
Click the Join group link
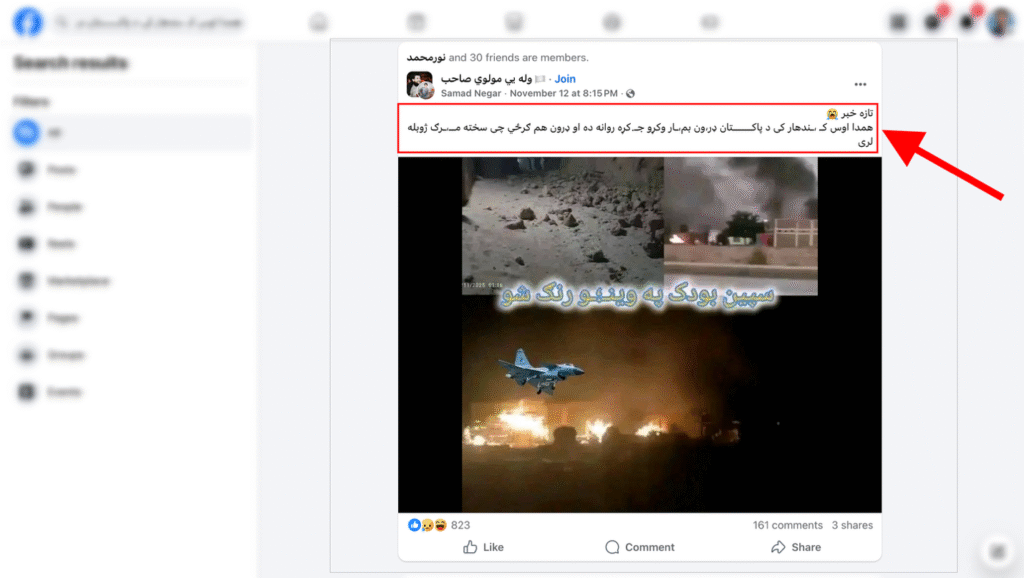[565, 79]
